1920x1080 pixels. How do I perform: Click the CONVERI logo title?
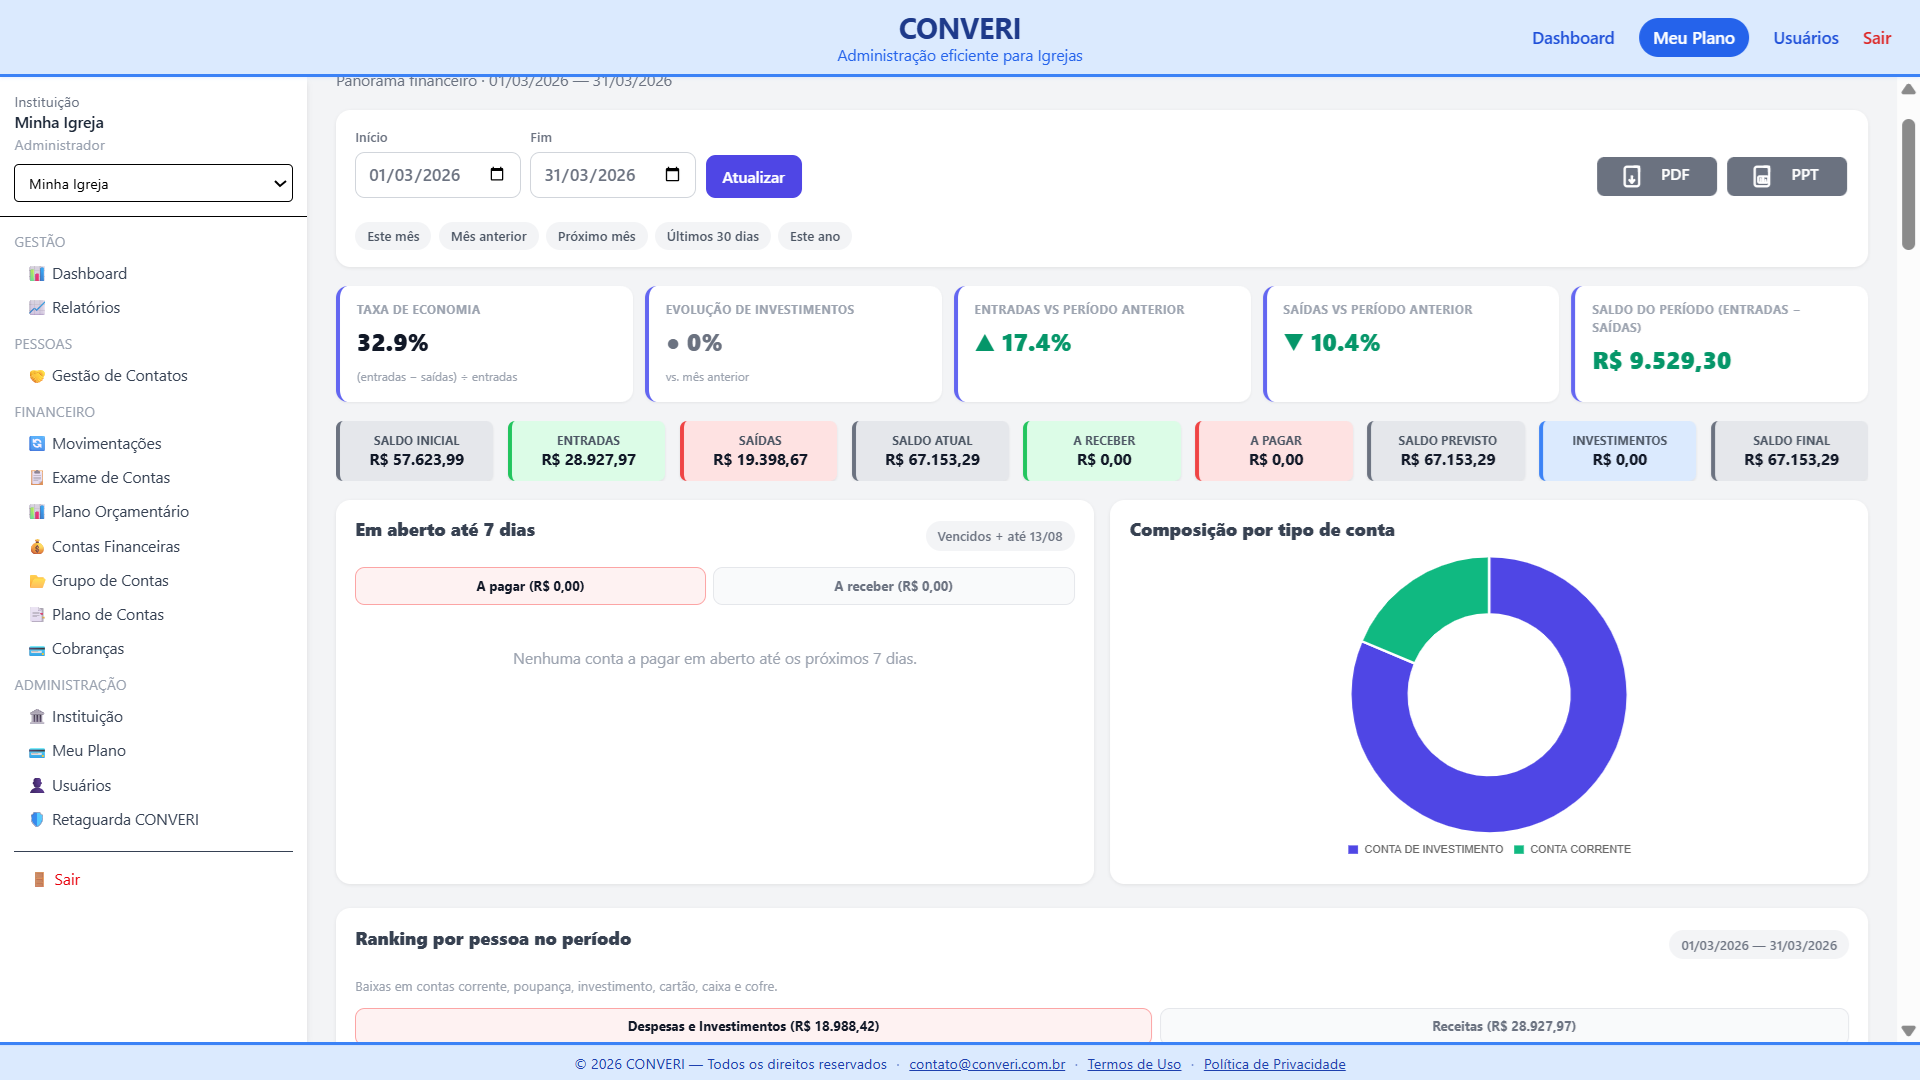click(959, 29)
